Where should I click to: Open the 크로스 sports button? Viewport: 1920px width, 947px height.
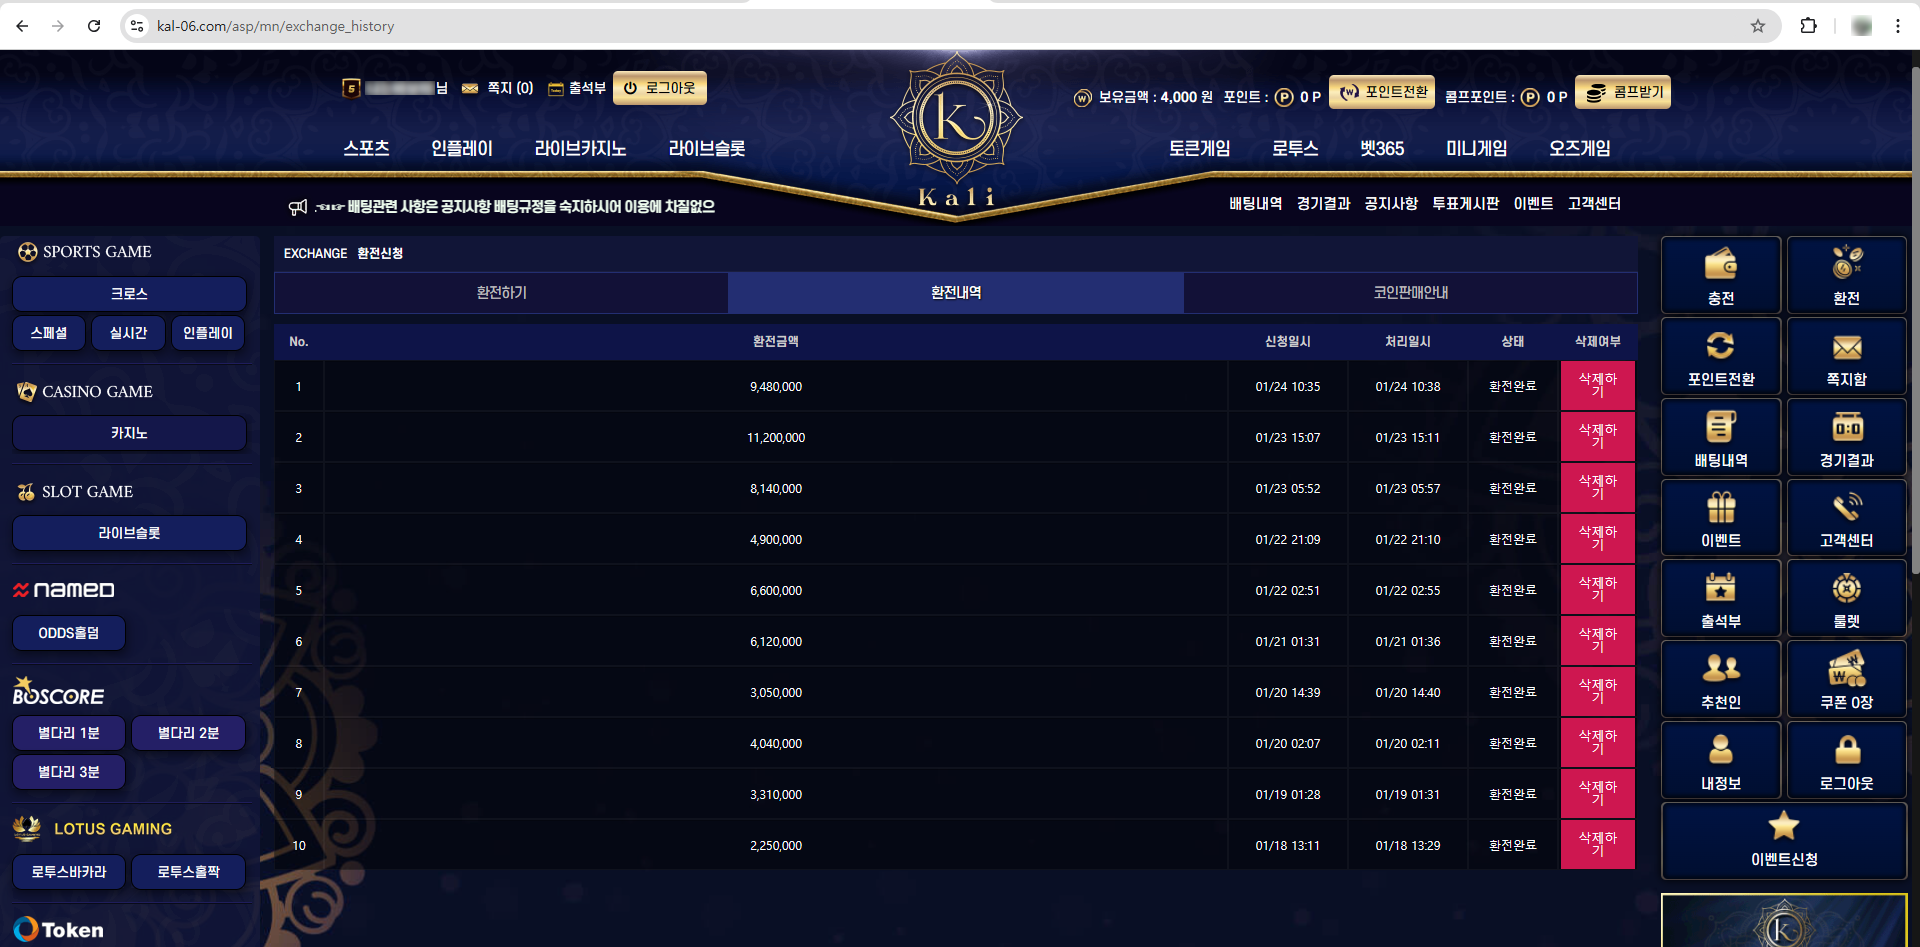pyautogui.click(x=129, y=294)
